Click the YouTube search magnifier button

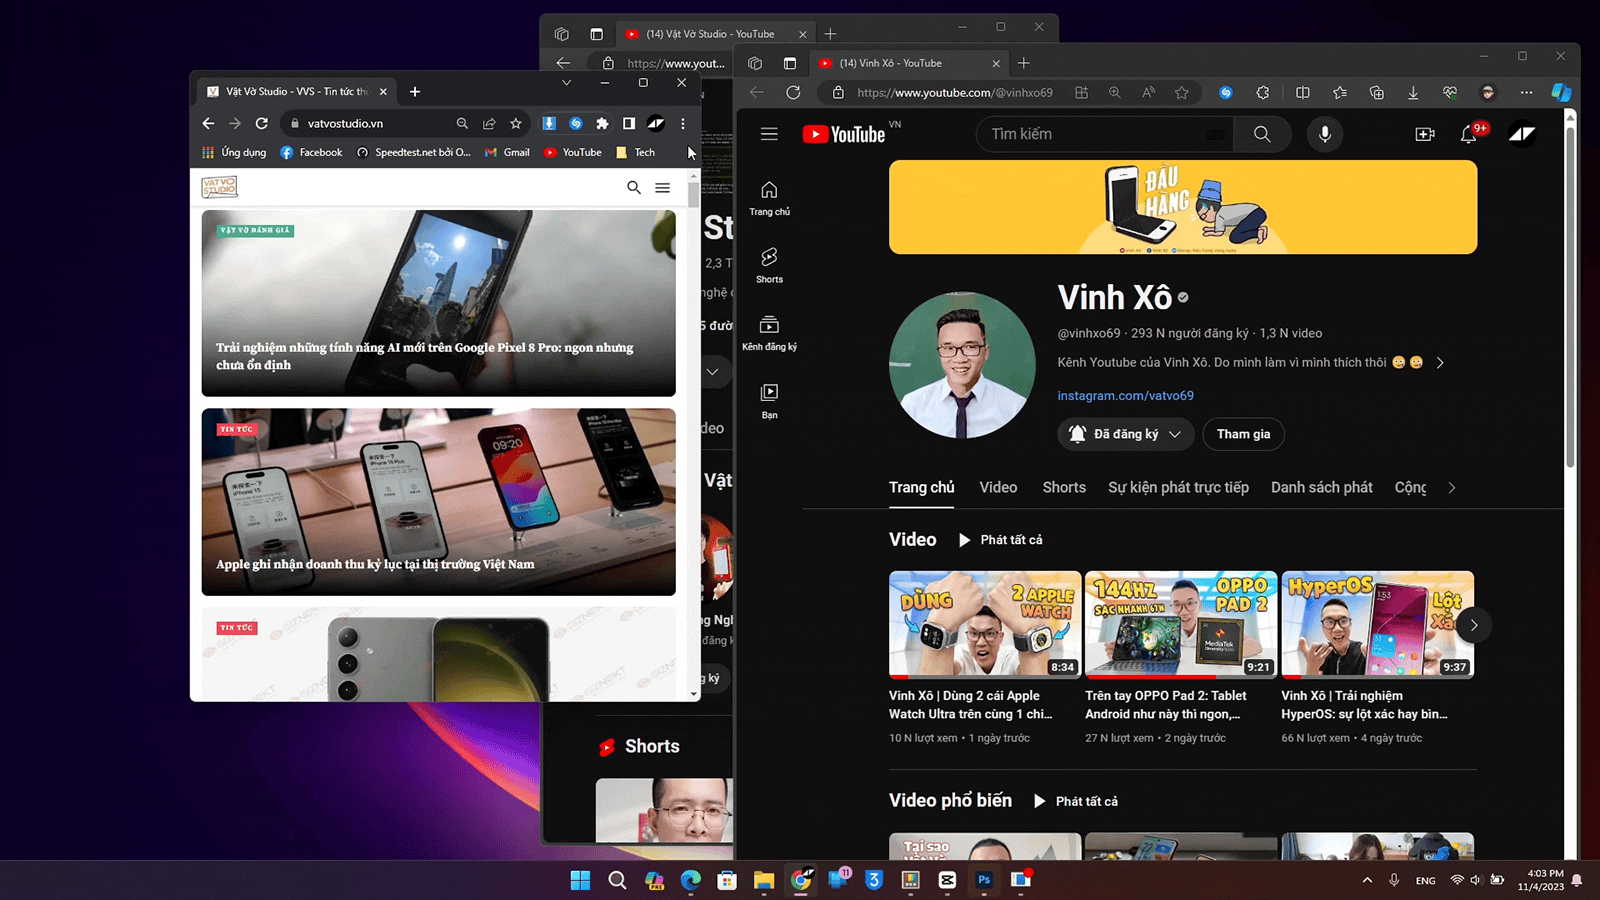click(1262, 134)
